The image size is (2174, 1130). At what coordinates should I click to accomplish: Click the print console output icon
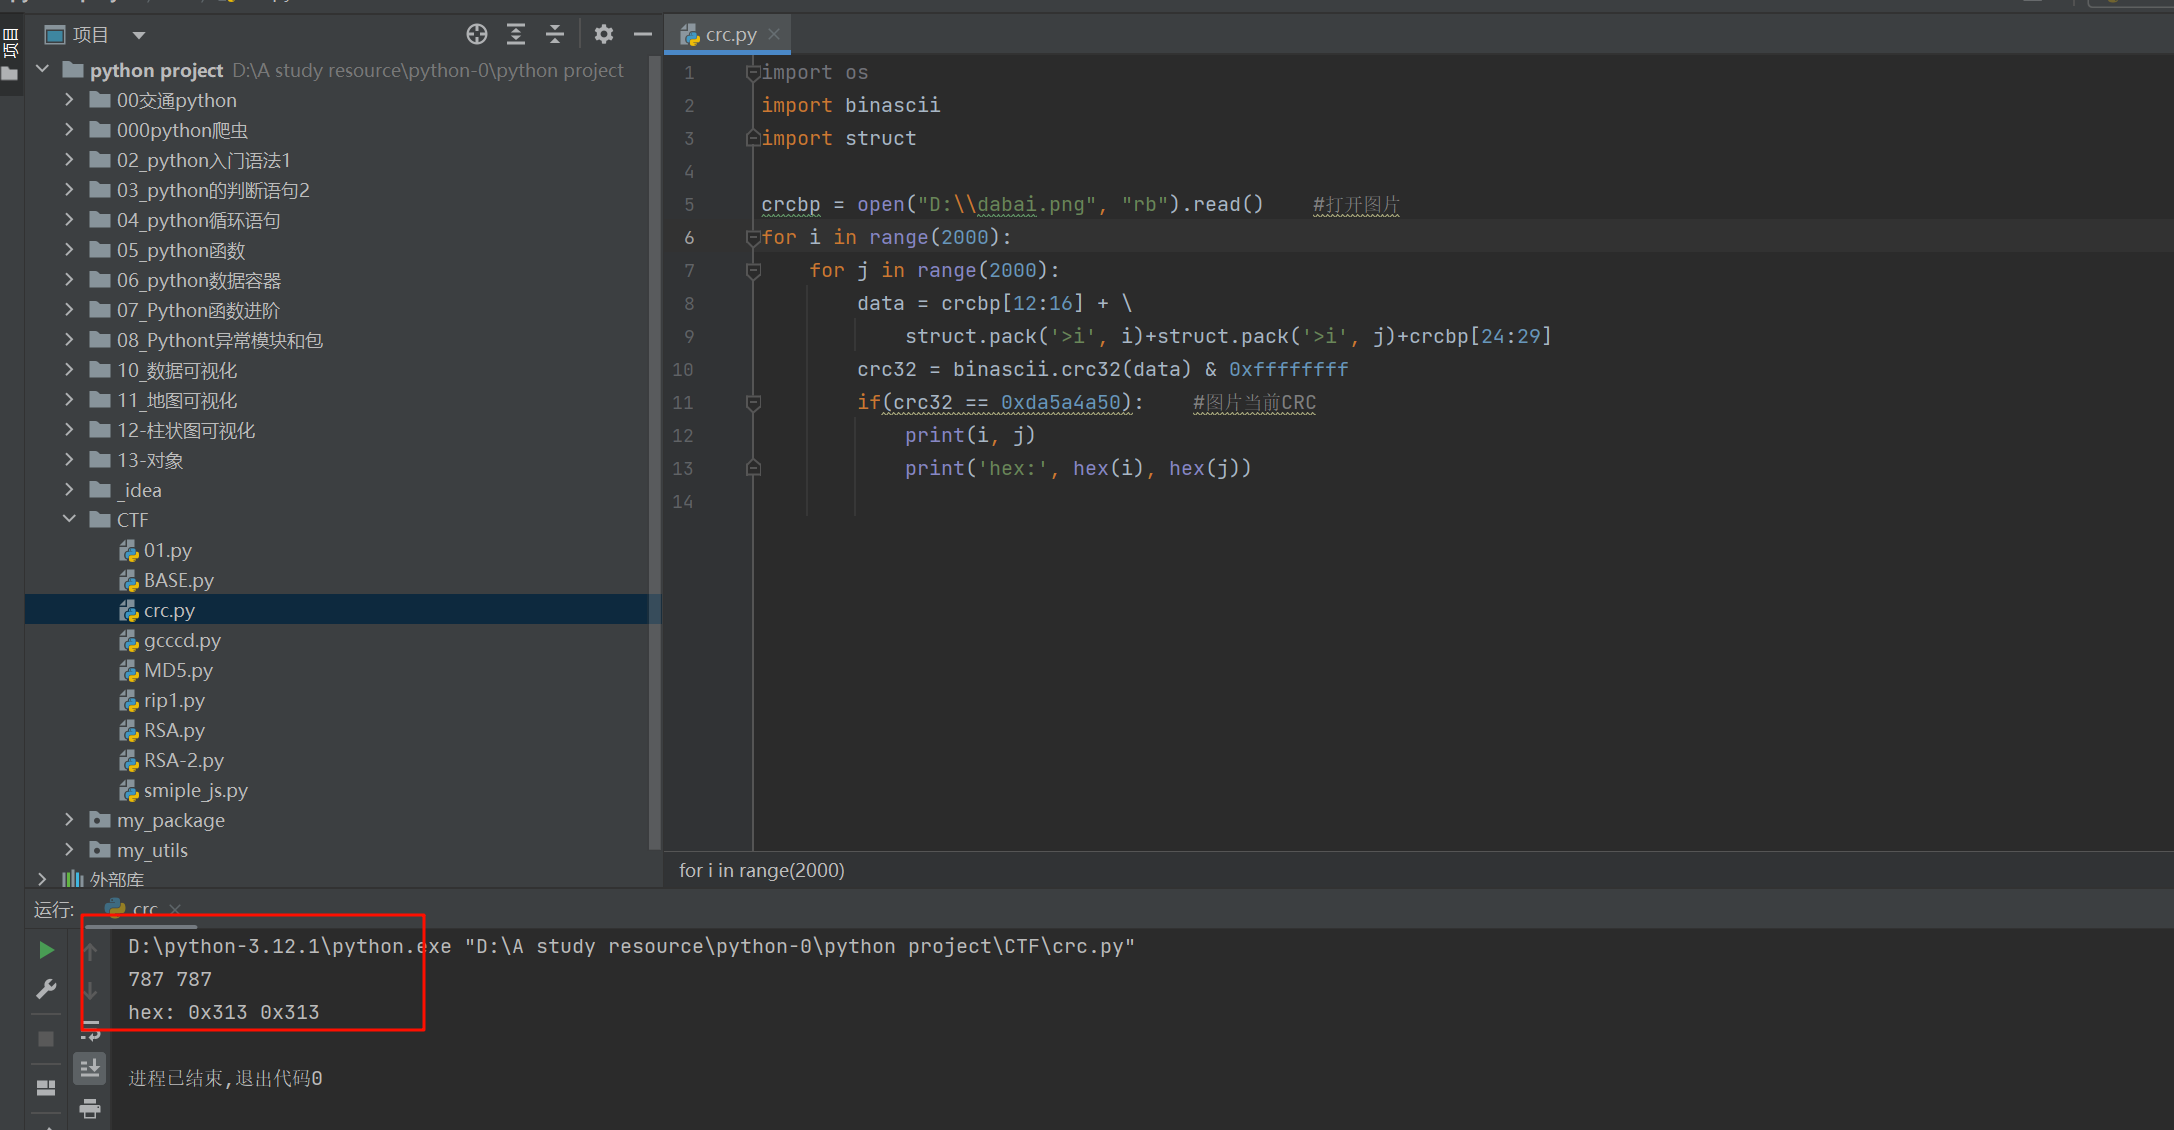tap(90, 1108)
